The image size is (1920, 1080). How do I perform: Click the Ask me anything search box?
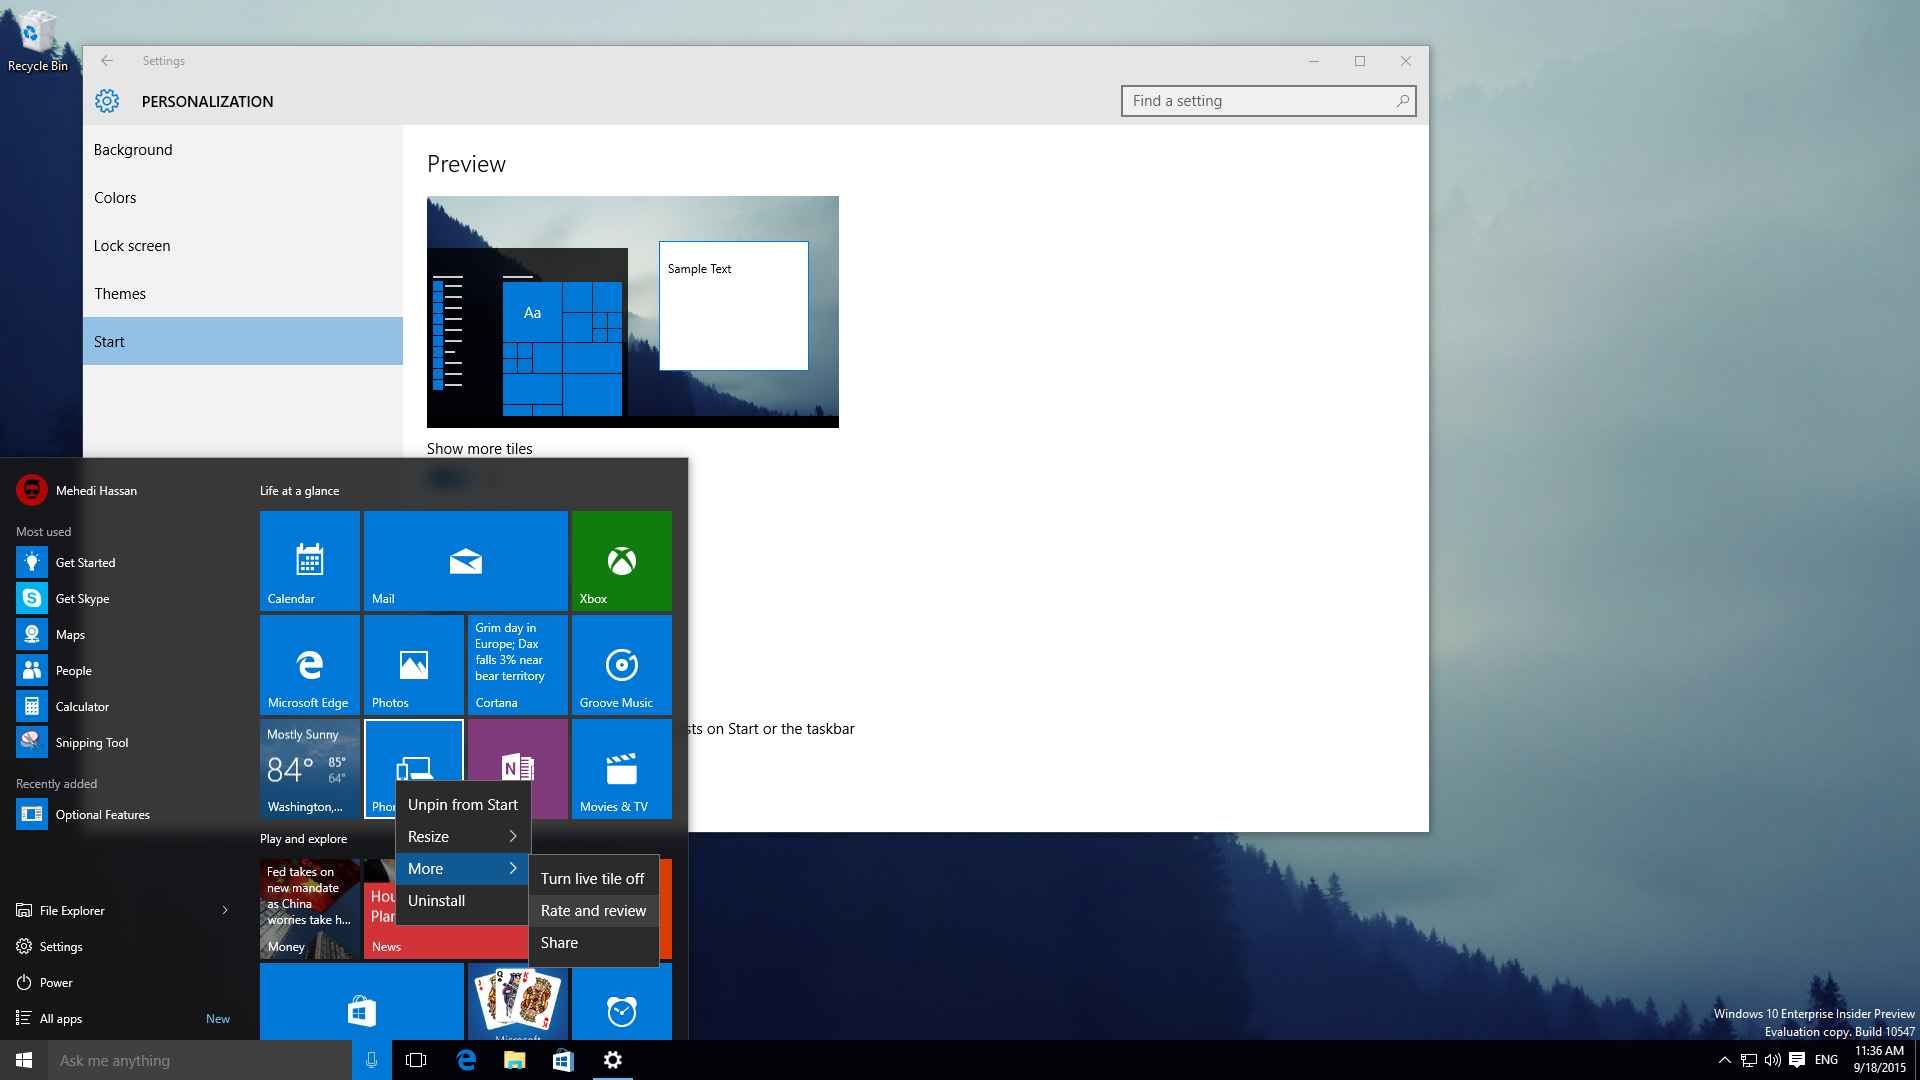pyautogui.click(x=200, y=1060)
